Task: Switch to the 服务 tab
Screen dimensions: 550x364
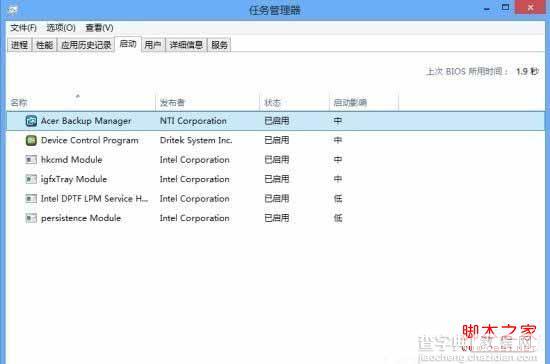Action: (219, 45)
